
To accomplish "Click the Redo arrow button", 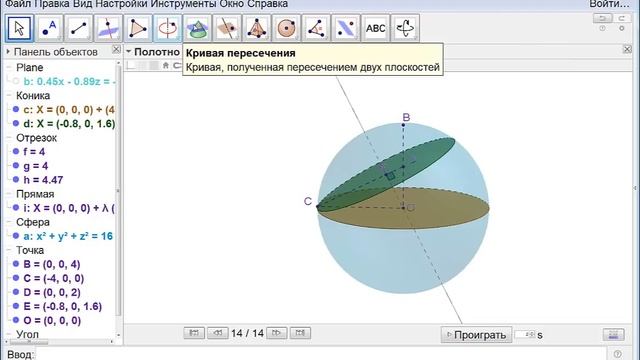I will click(622, 18).
